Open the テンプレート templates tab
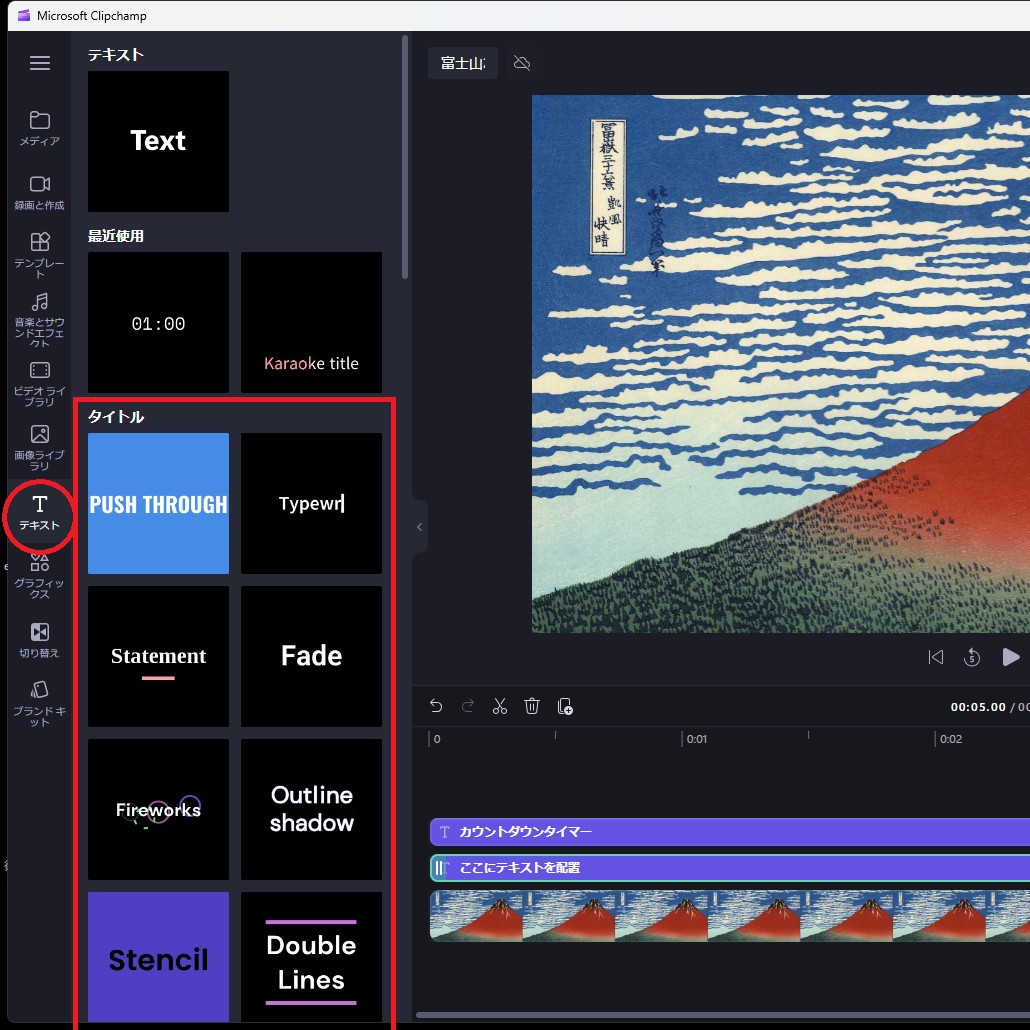This screenshot has width=1030, height=1030. [39, 255]
